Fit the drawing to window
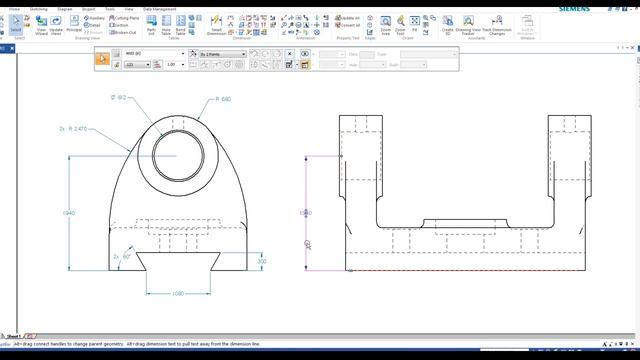 414,24
